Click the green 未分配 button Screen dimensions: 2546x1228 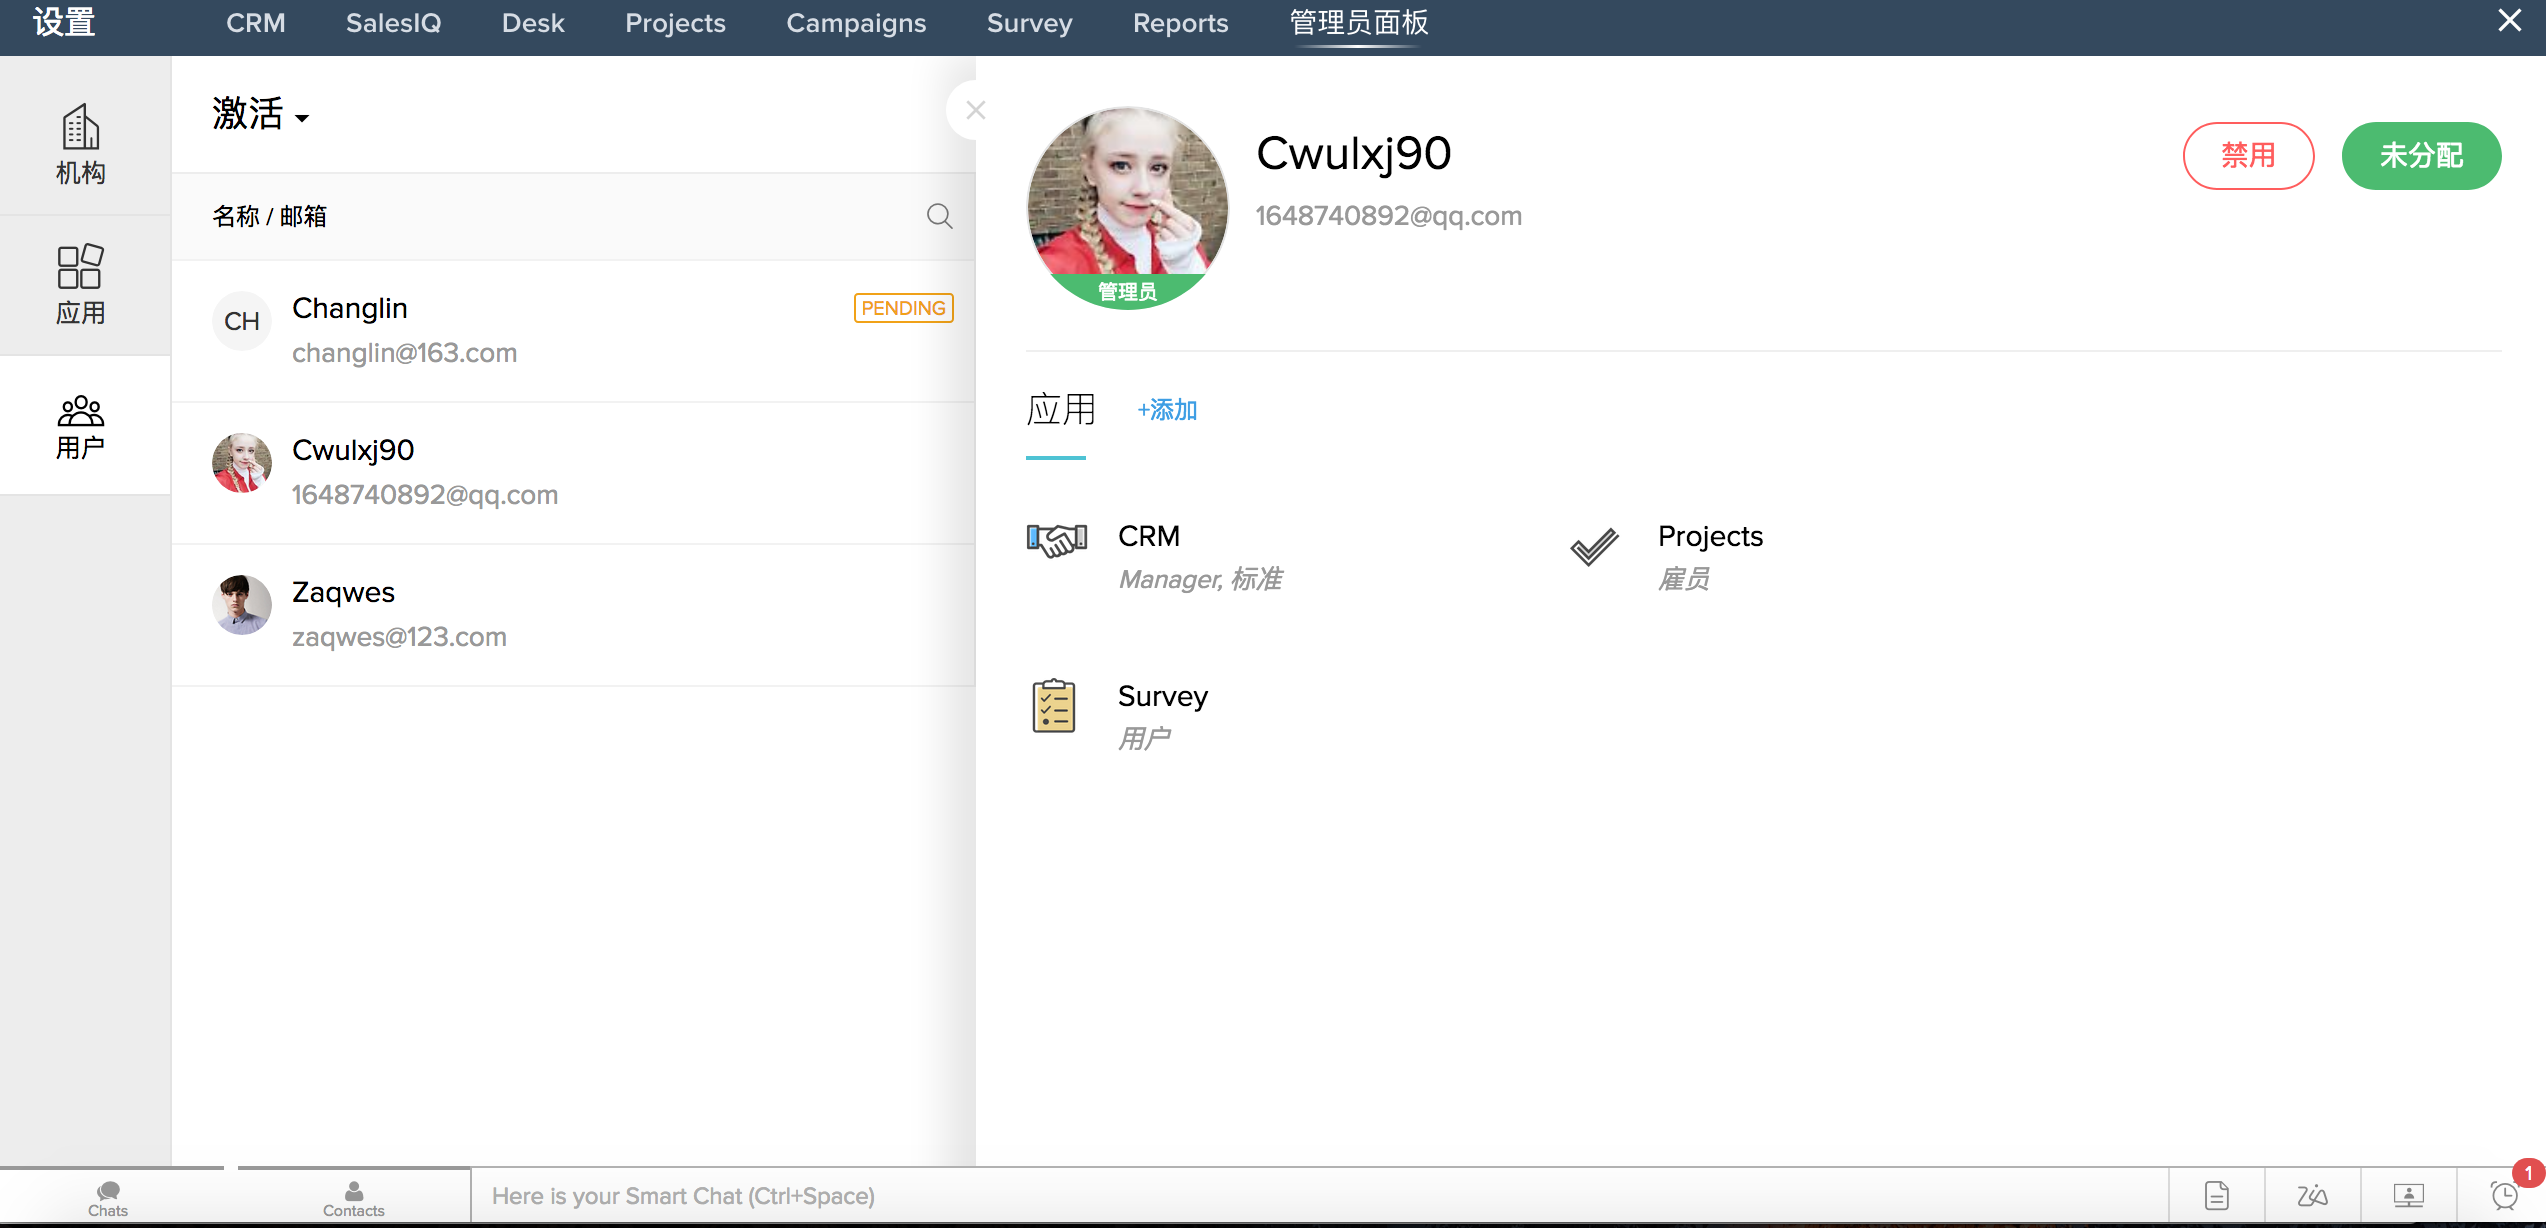click(2420, 155)
